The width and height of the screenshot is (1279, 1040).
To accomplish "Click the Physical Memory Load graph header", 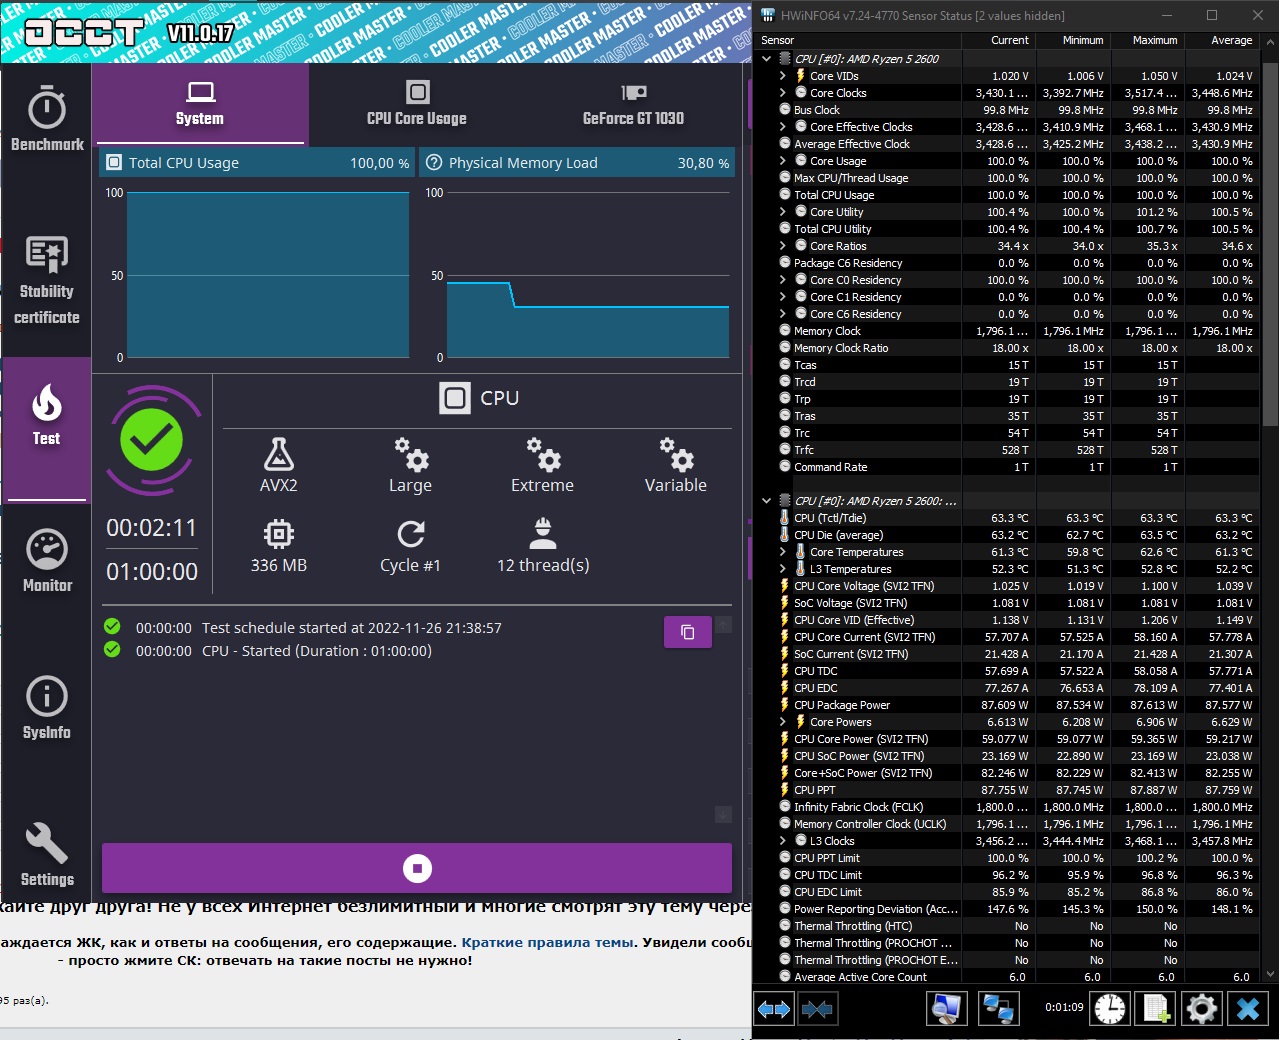I will [577, 163].
